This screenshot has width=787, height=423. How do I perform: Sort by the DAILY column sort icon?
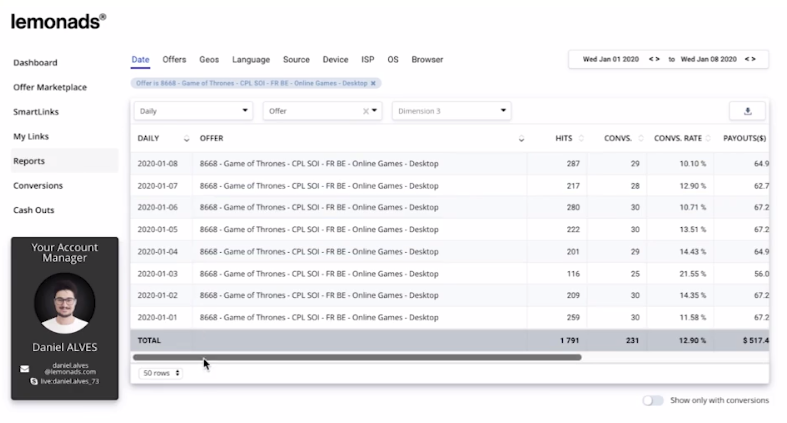tap(186, 138)
